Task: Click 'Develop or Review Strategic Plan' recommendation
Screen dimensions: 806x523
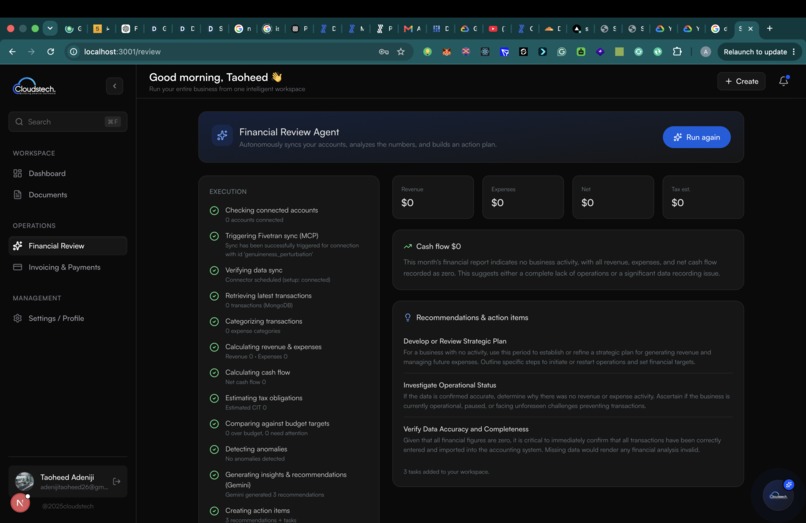Action: 455,341
